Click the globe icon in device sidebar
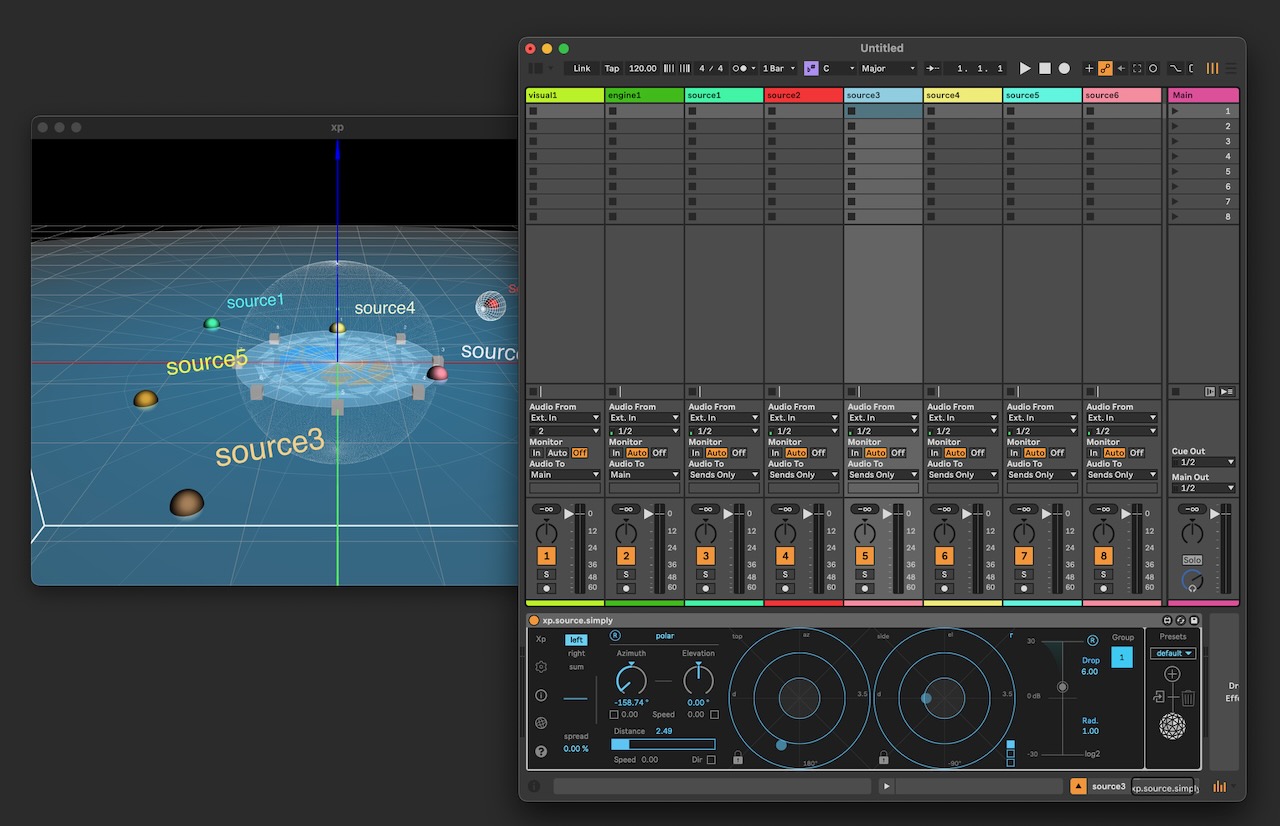The image size is (1280, 826). [541, 723]
